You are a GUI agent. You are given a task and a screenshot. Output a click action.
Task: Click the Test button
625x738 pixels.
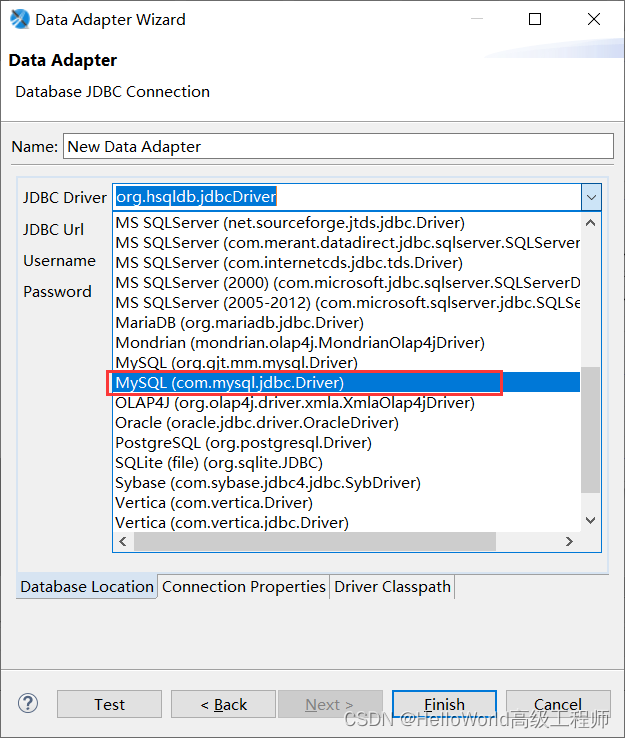point(110,704)
